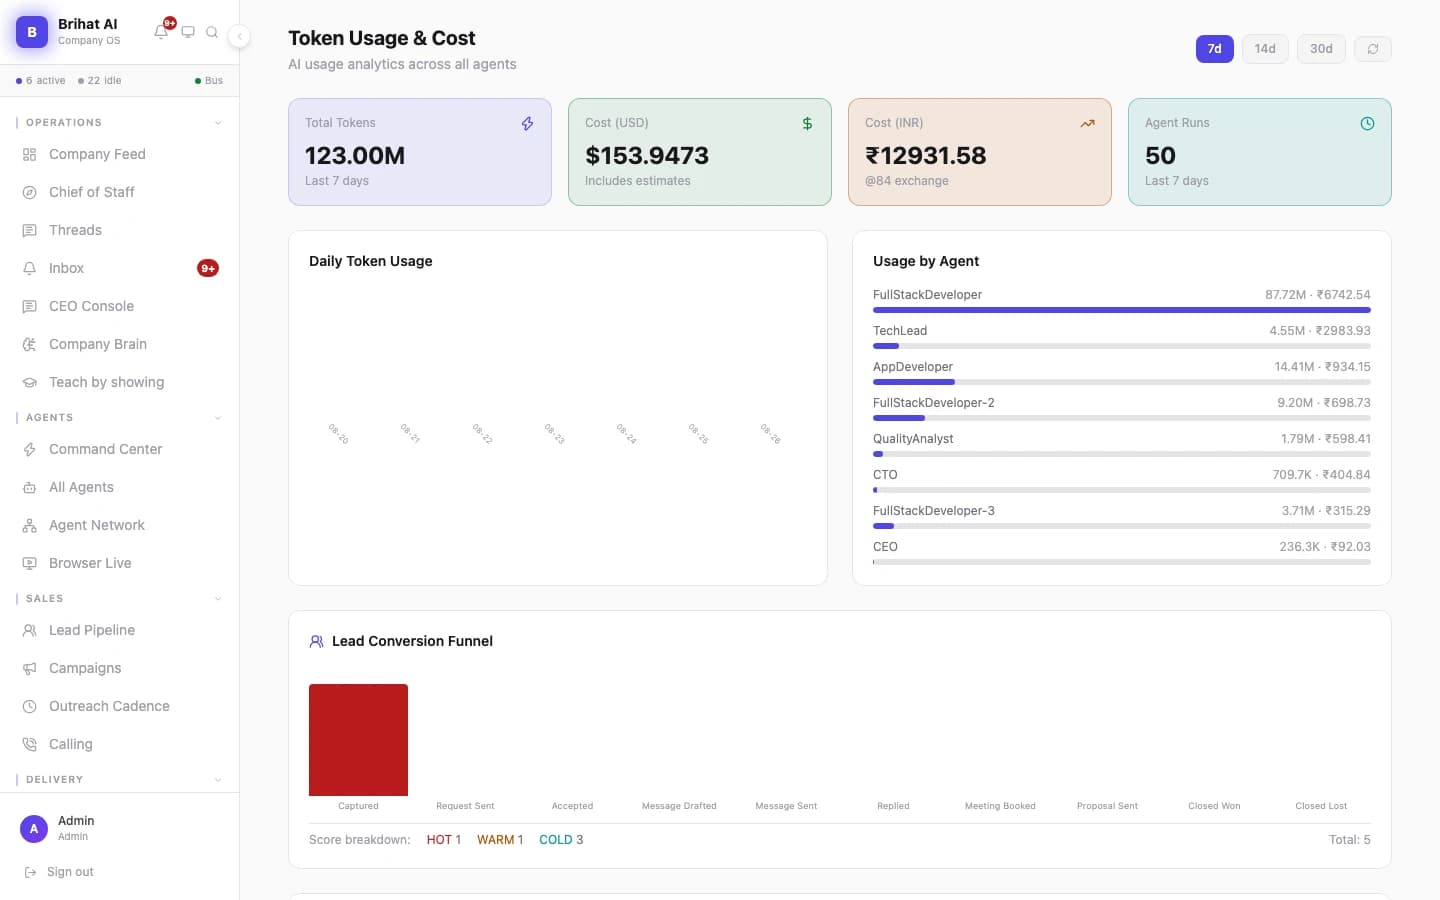Image resolution: width=1440 pixels, height=900 pixels.
Task: Click the Inbox bell icon
Action: [x=30, y=268]
